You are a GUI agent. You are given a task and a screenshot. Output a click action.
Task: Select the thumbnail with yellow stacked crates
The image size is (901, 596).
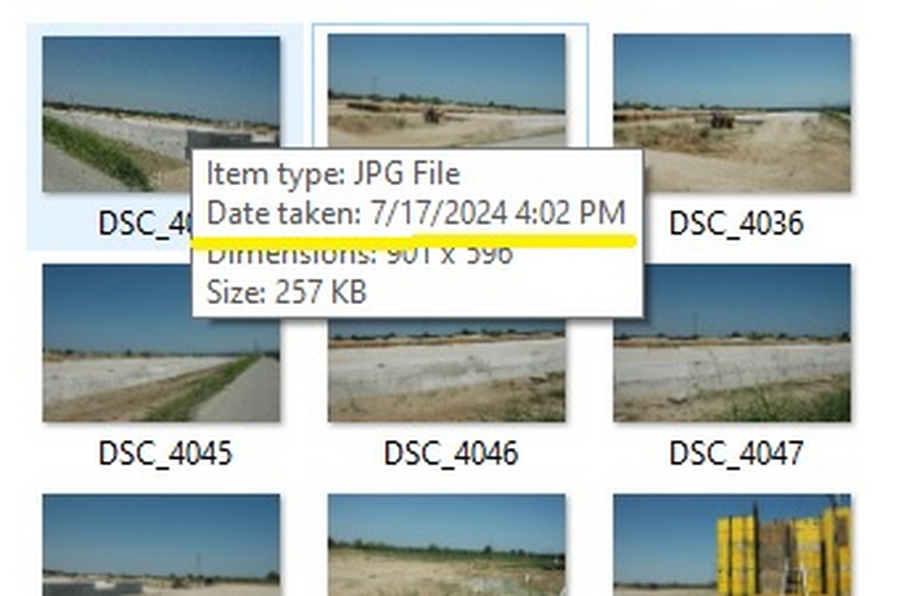[x=732, y=544]
